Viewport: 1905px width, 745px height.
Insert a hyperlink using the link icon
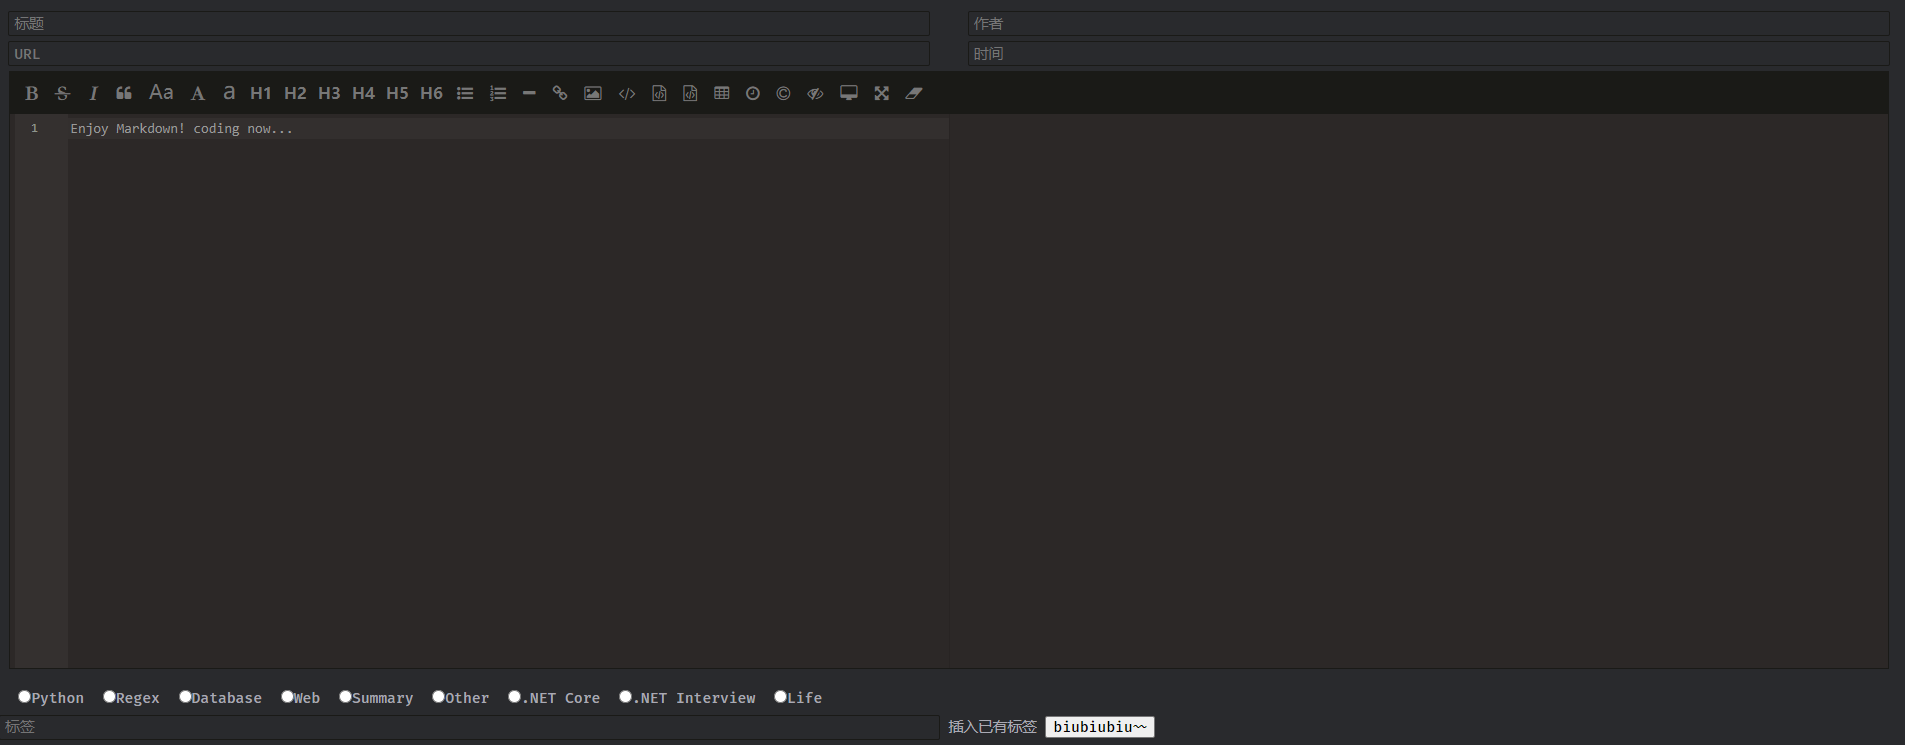[x=560, y=93]
